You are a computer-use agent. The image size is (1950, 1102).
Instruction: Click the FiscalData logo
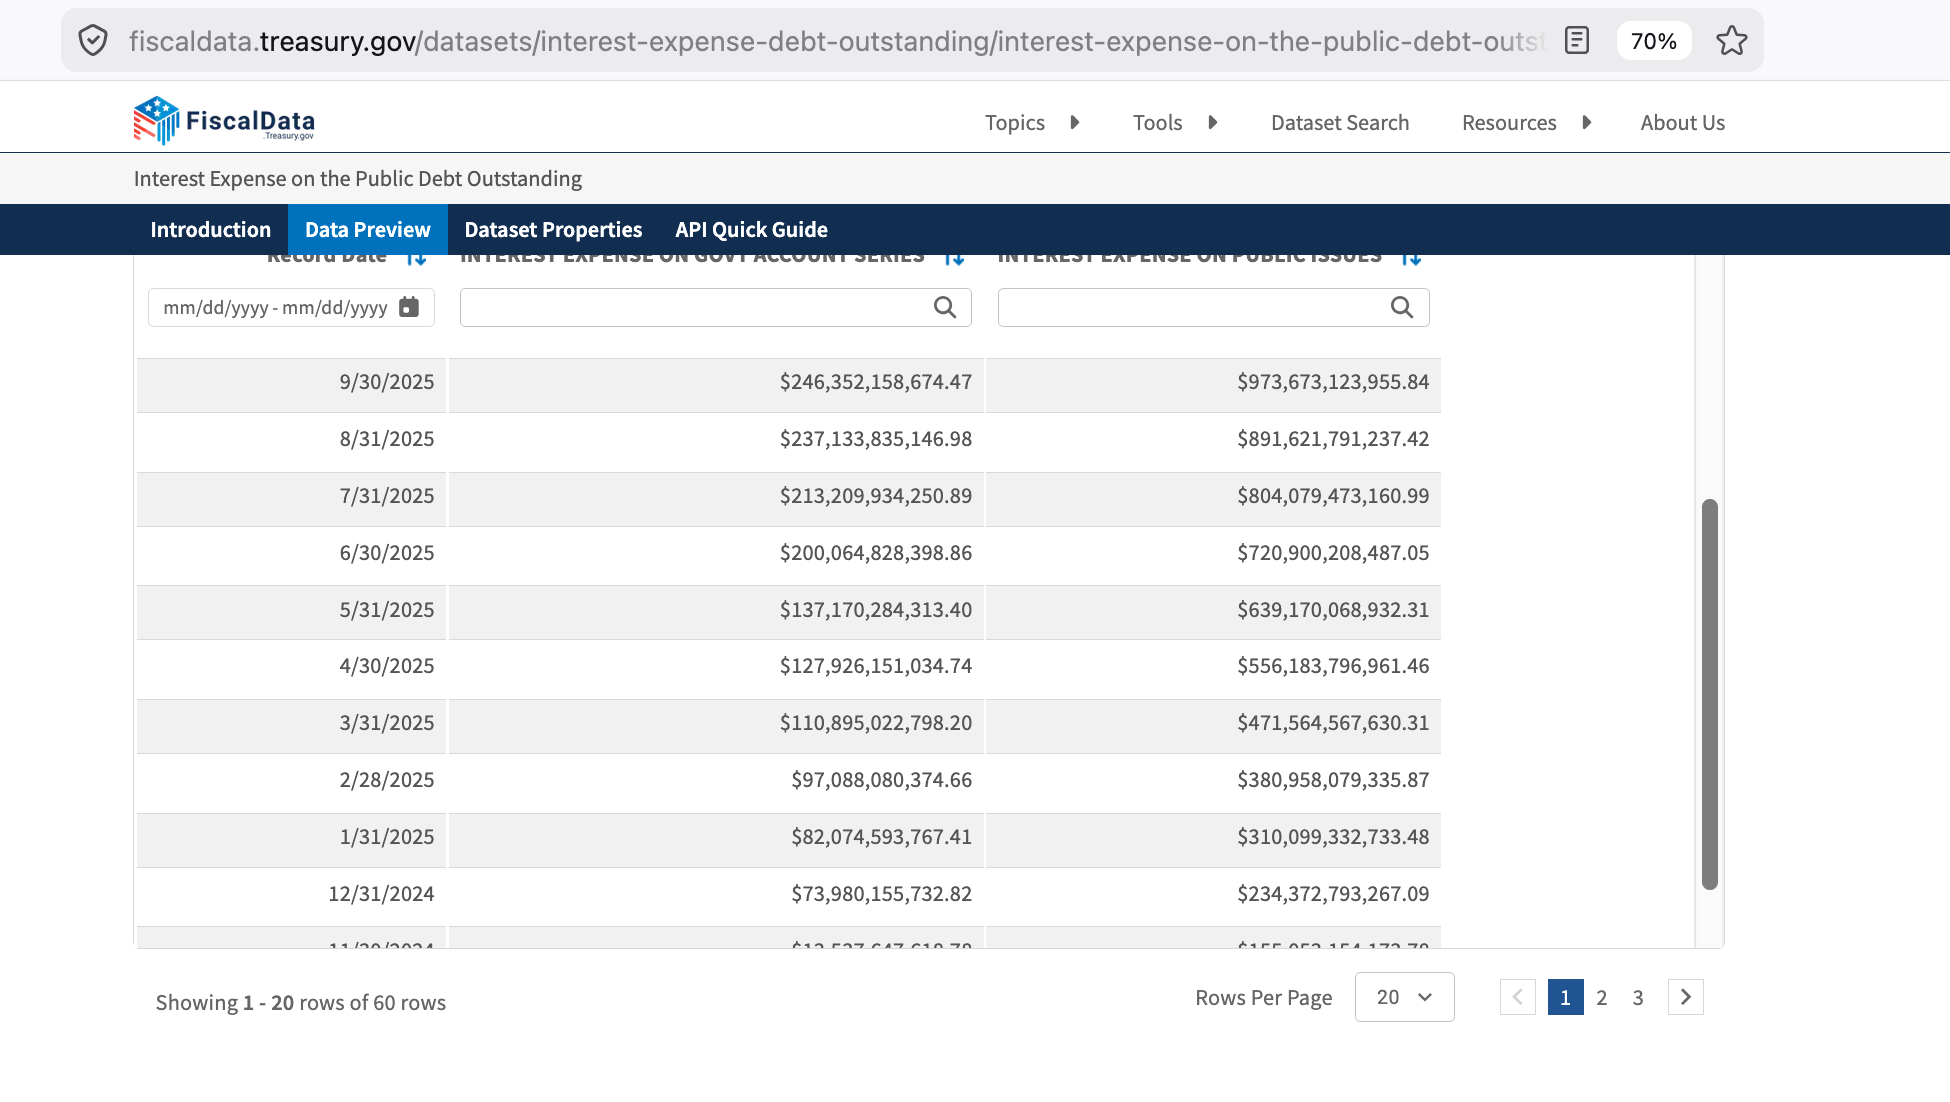click(224, 121)
